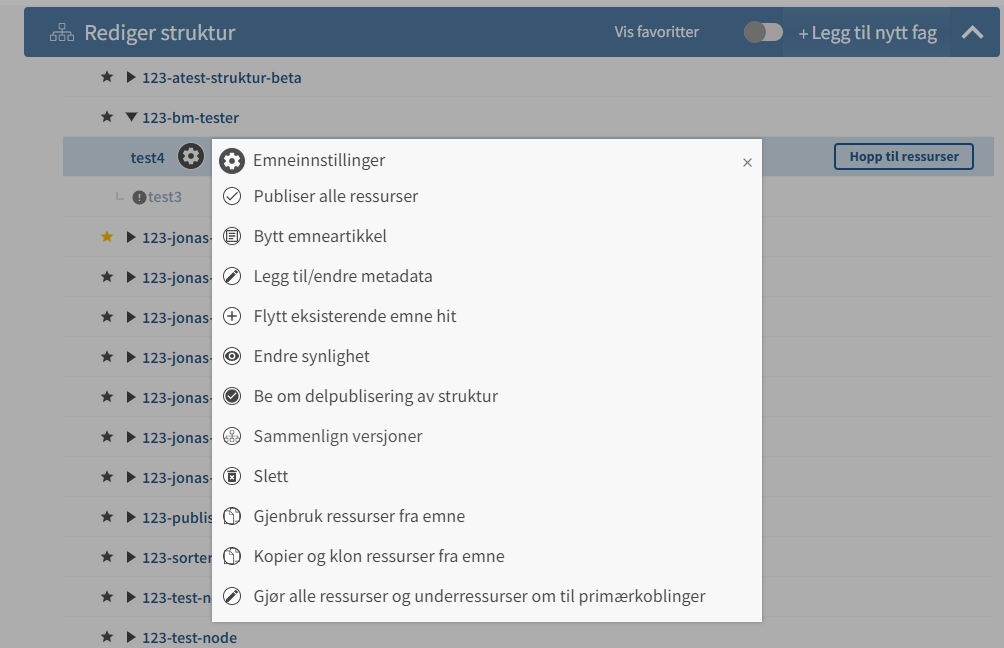Click the eye icon for Endre synlighet
Viewport: 1004px width, 648px height.
coord(232,356)
